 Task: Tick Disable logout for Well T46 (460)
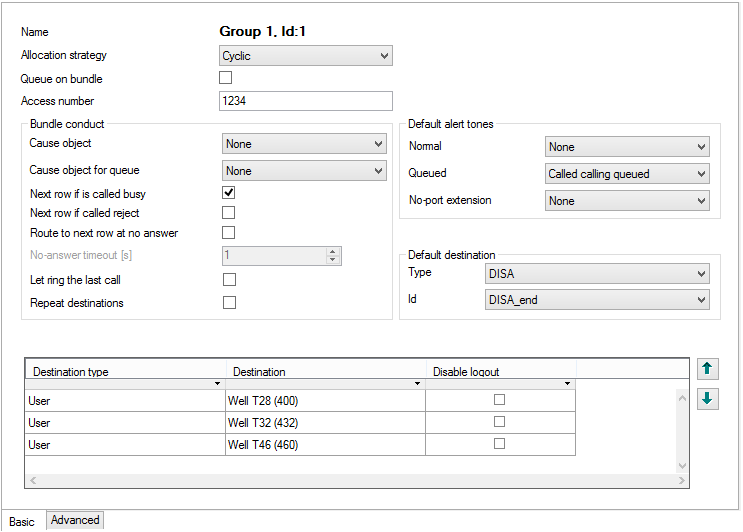[499, 443]
